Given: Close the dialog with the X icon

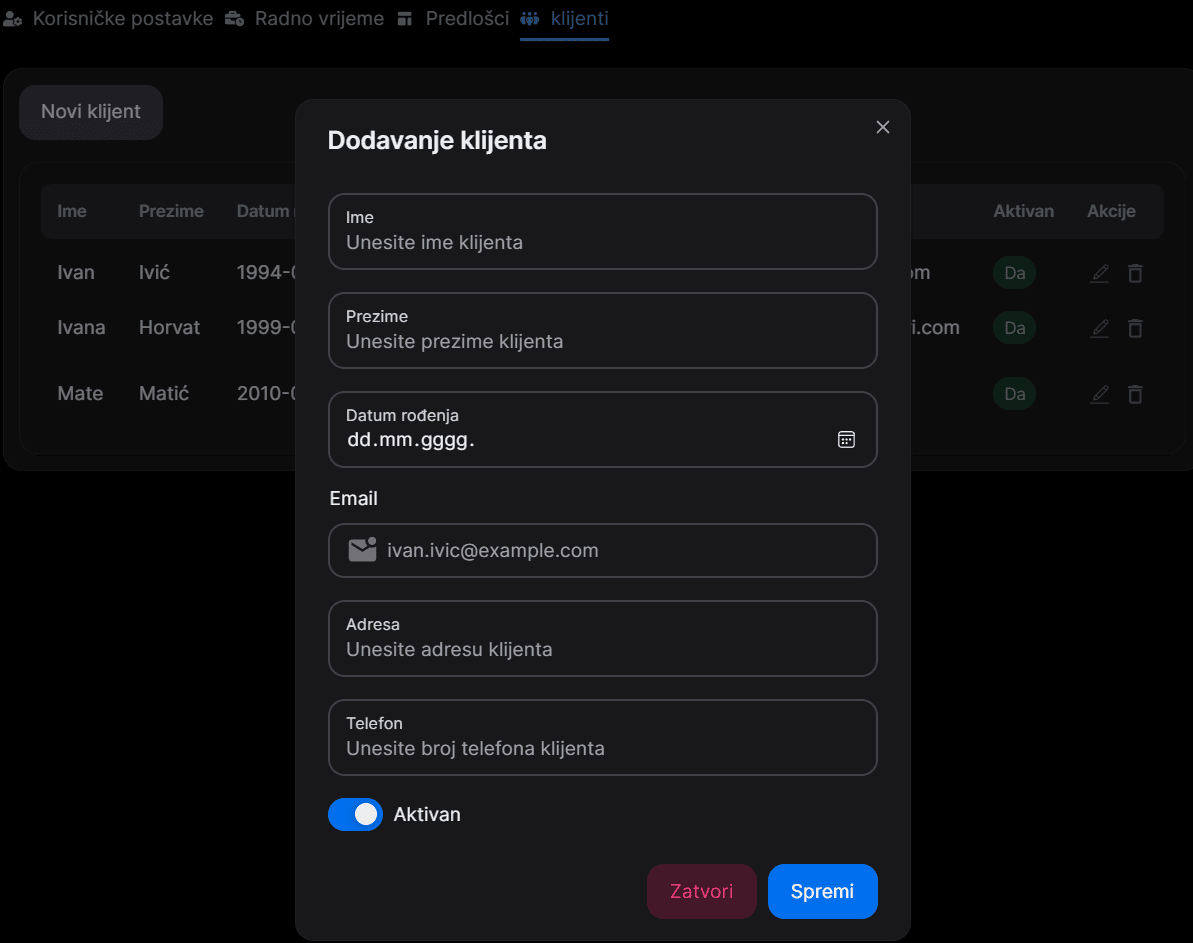Looking at the screenshot, I should pos(882,127).
